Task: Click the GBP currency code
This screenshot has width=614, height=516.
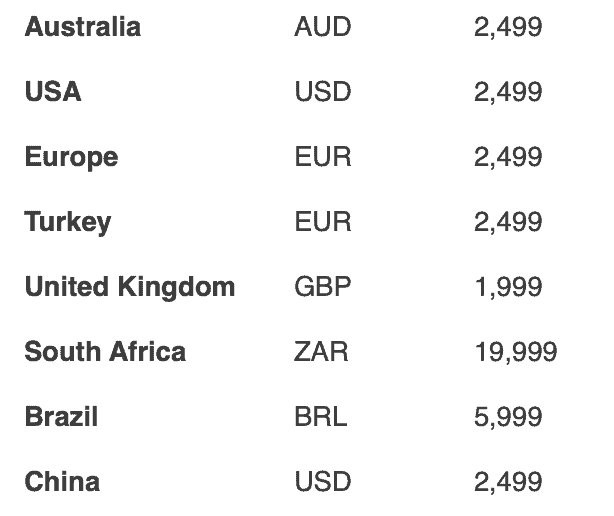Action: (323, 287)
